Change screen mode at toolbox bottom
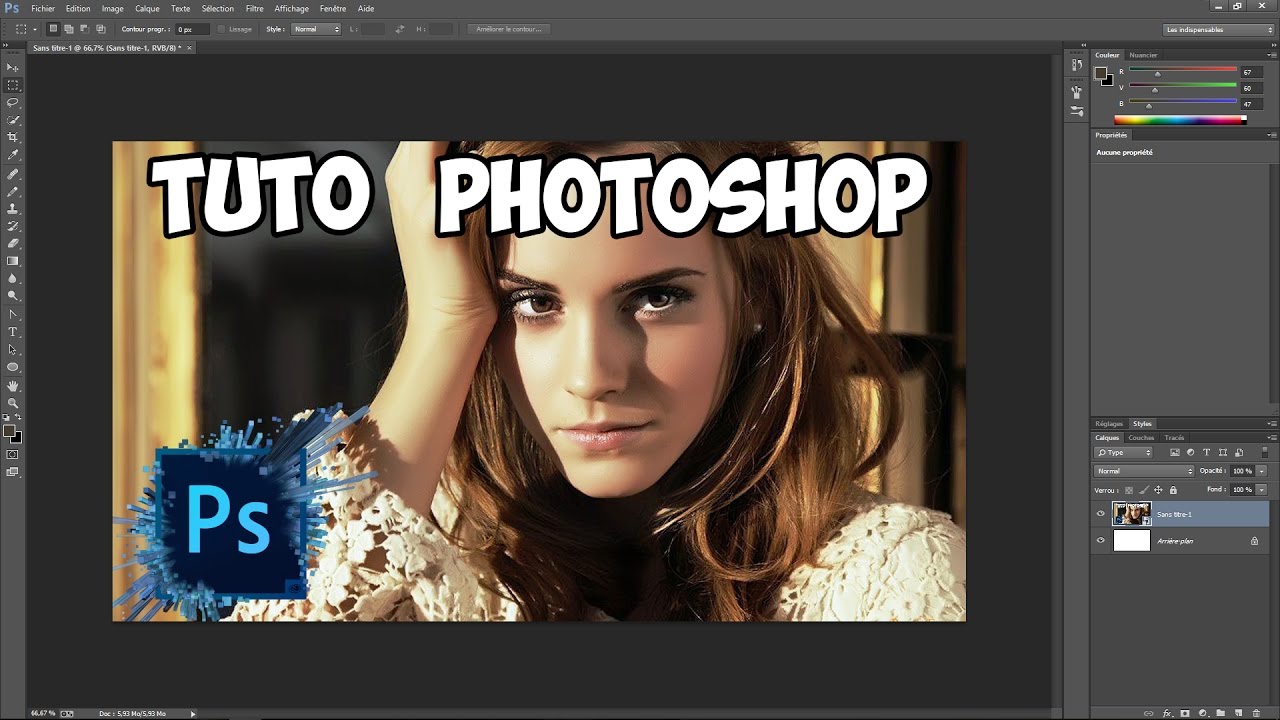The height and width of the screenshot is (720, 1280). coord(13,472)
